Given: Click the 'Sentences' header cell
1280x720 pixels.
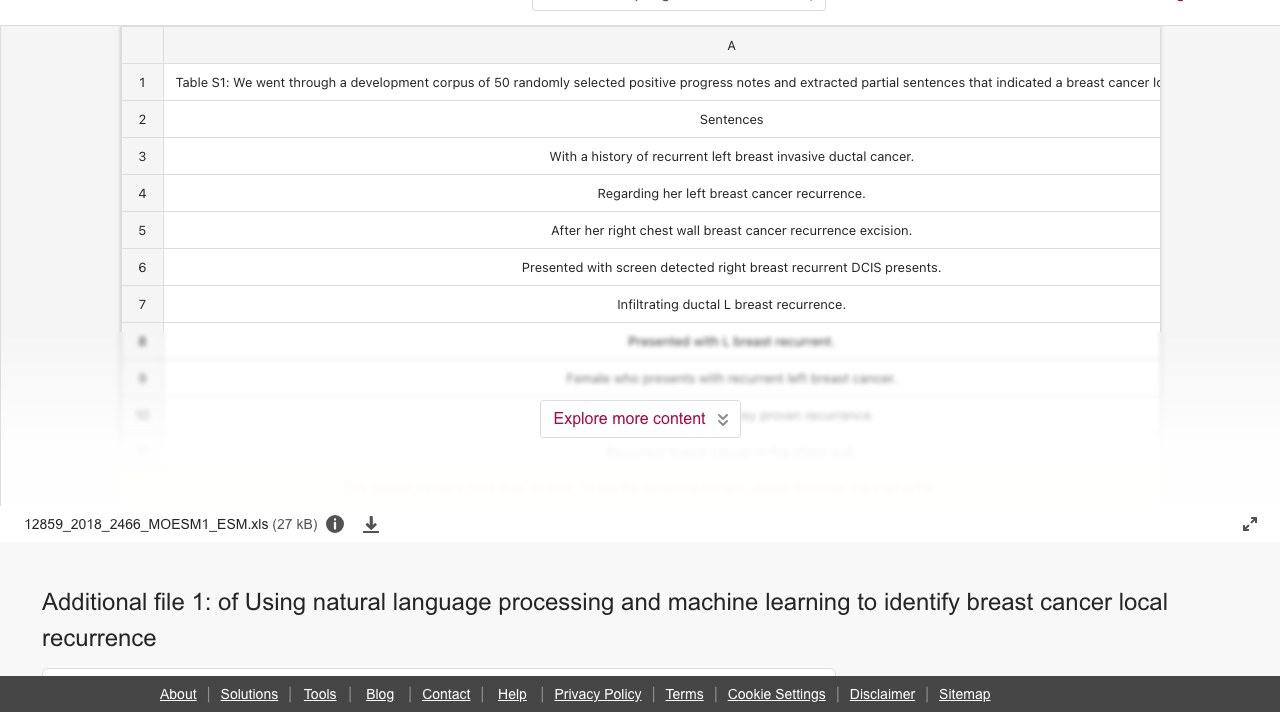Looking at the screenshot, I should pos(662,120).
